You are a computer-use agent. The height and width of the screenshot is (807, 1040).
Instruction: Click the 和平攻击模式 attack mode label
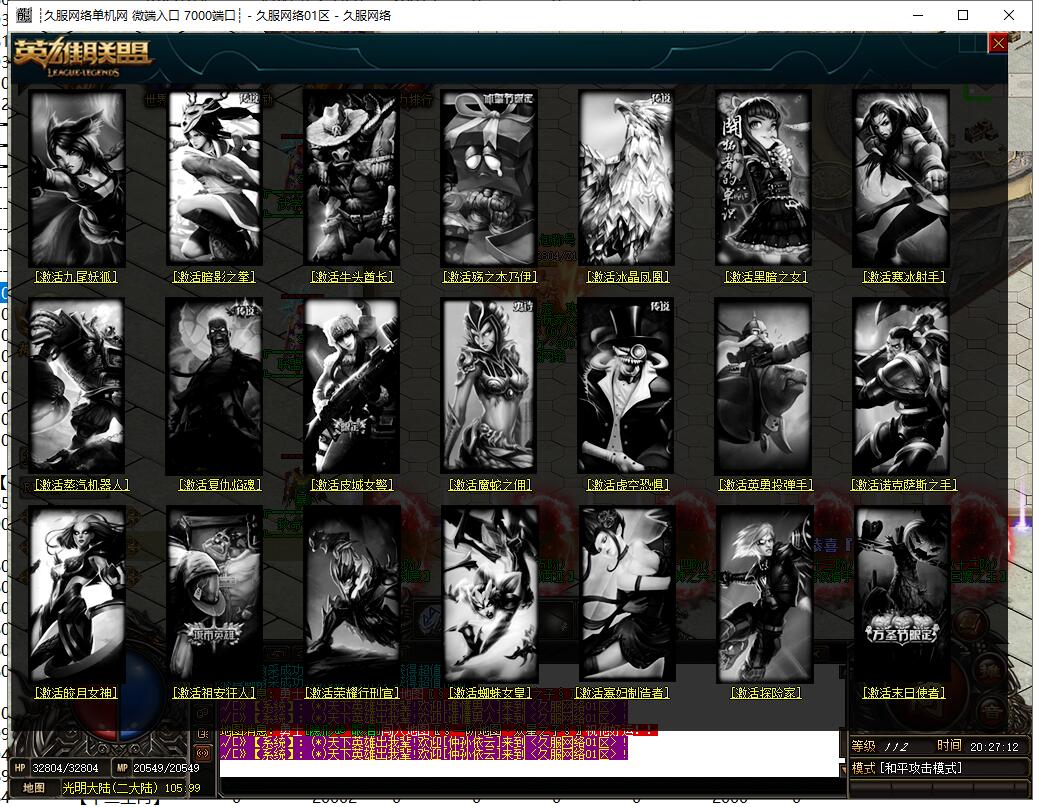pos(921,769)
